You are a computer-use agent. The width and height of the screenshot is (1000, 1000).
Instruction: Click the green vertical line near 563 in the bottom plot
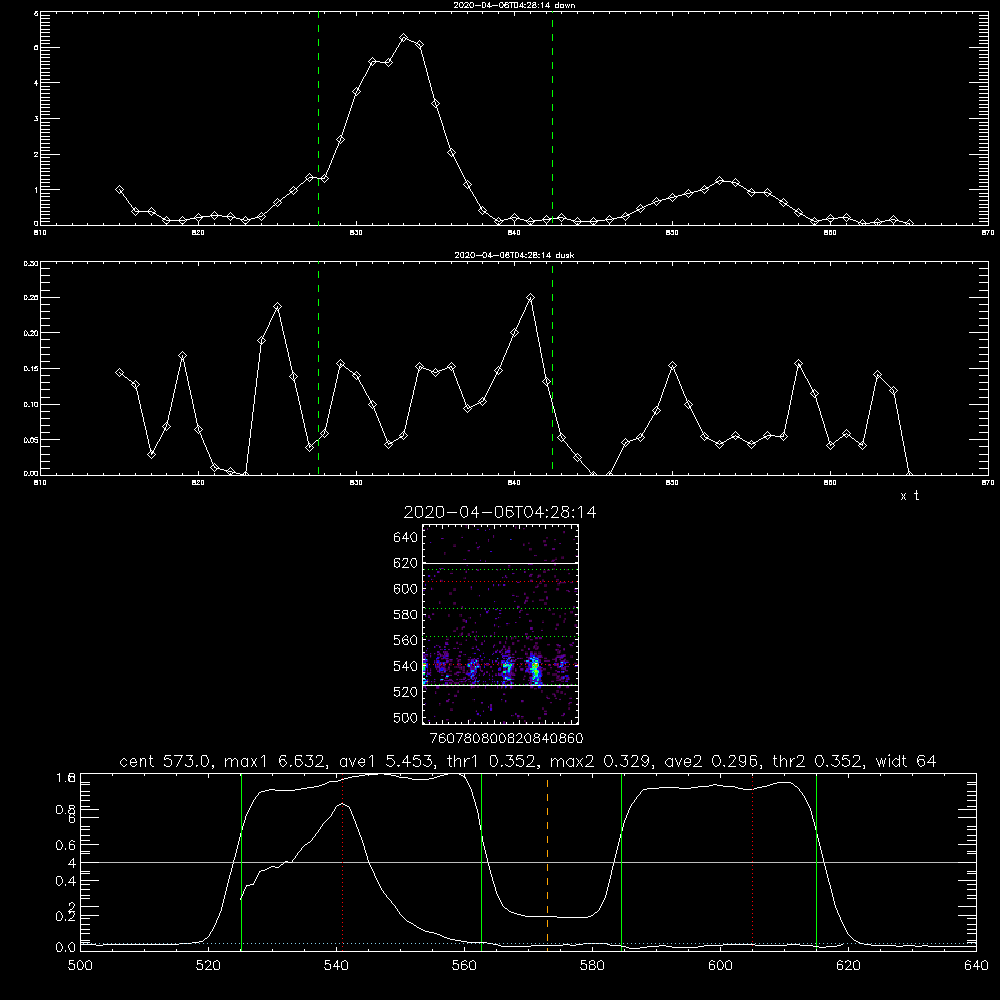pos(482,861)
